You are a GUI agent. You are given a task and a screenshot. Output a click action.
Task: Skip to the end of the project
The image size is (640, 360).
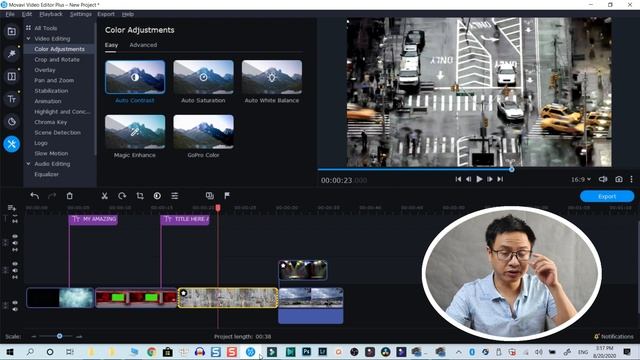click(x=500, y=179)
